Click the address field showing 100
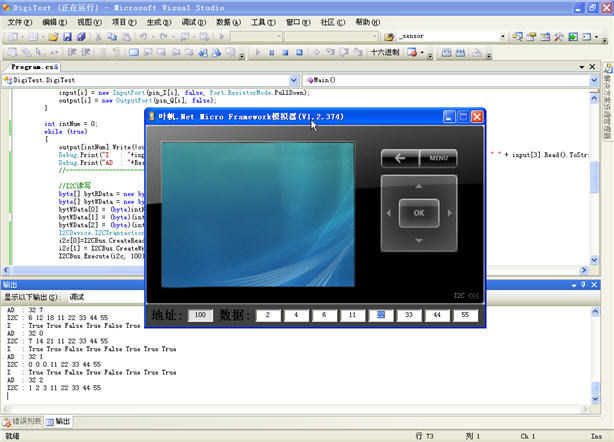Viewport: 614px width, 442px height. coord(200,315)
